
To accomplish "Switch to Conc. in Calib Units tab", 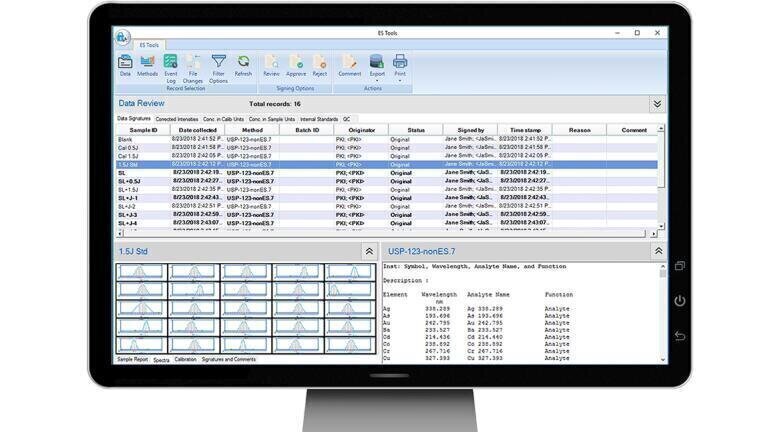I will tap(223, 119).
